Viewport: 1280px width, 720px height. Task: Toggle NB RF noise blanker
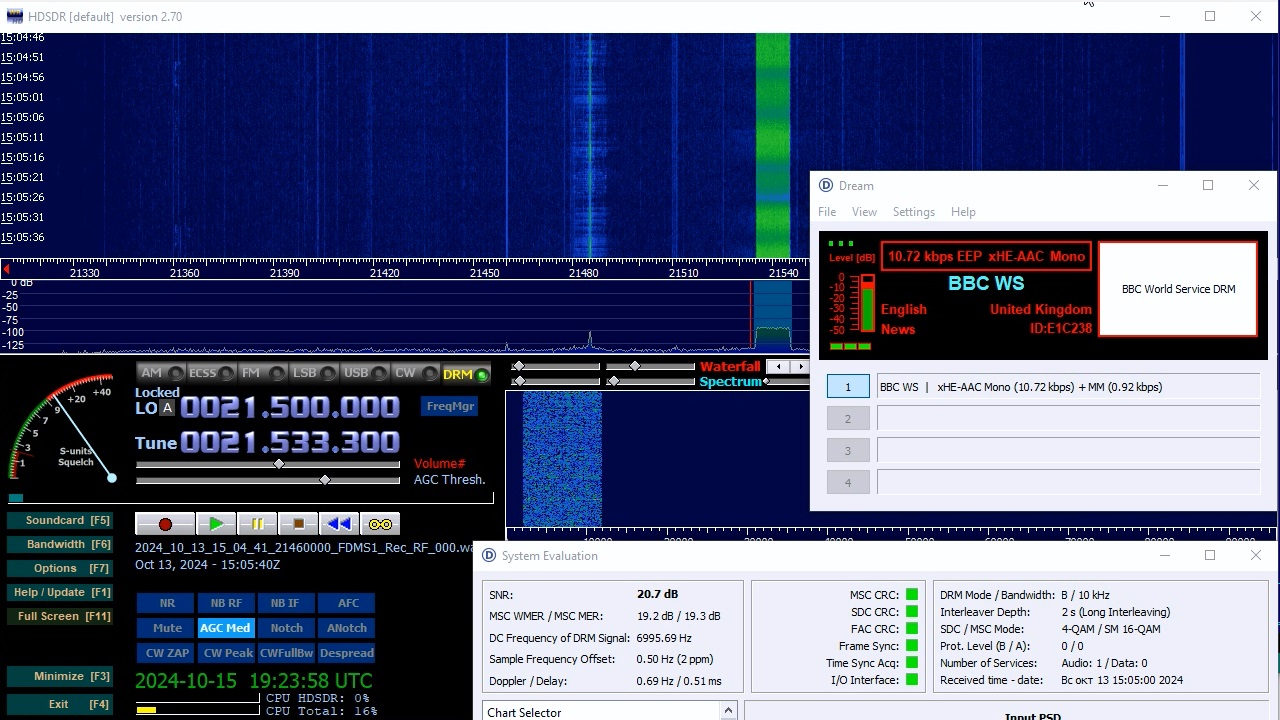[226, 603]
